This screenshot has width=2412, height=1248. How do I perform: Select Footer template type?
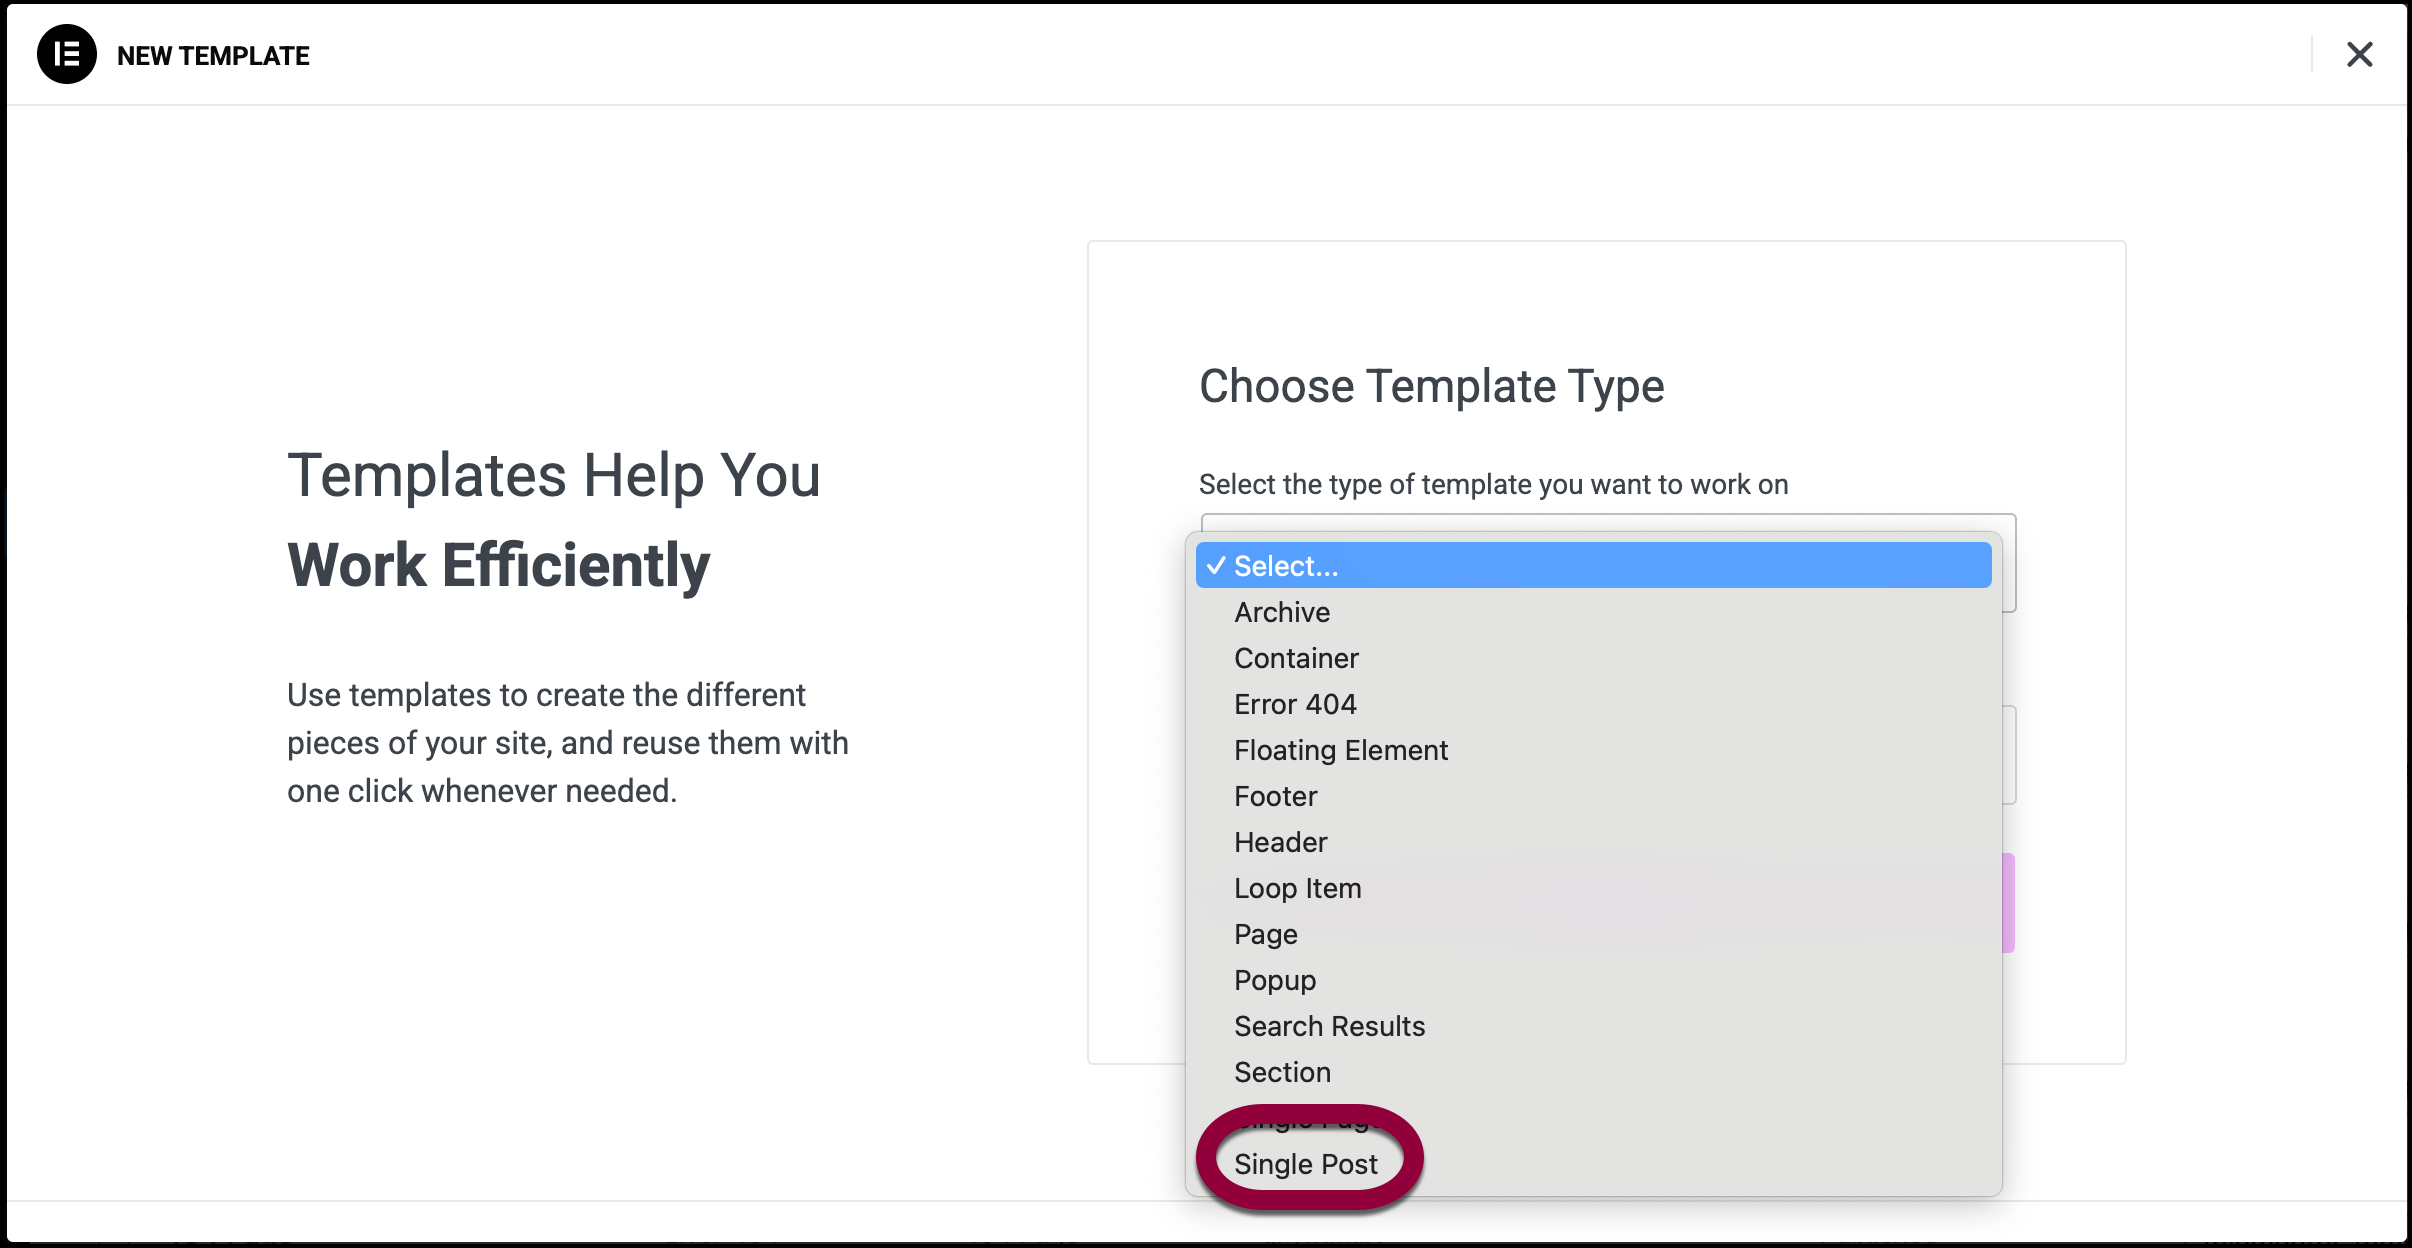click(x=1275, y=796)
